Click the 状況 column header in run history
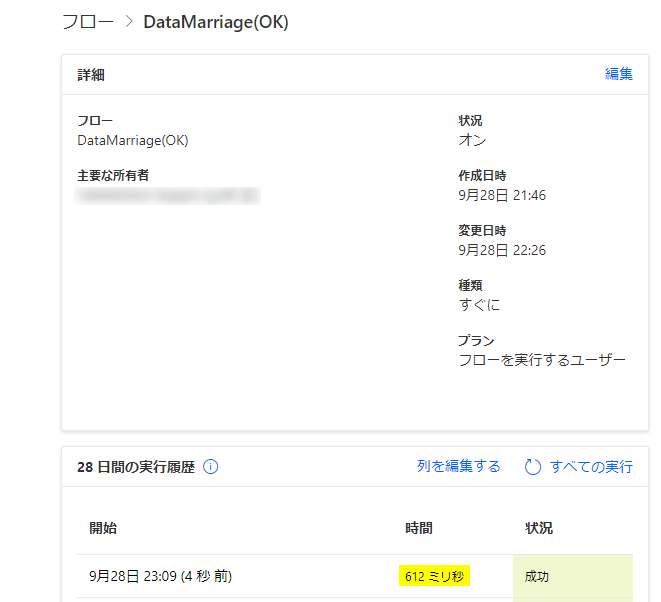This screenshot has width=661, height=602. click(539, 528)
